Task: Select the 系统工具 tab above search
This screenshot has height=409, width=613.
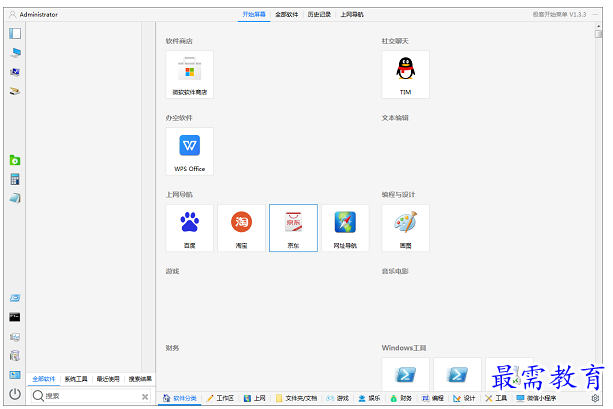Action: [76, 379]
